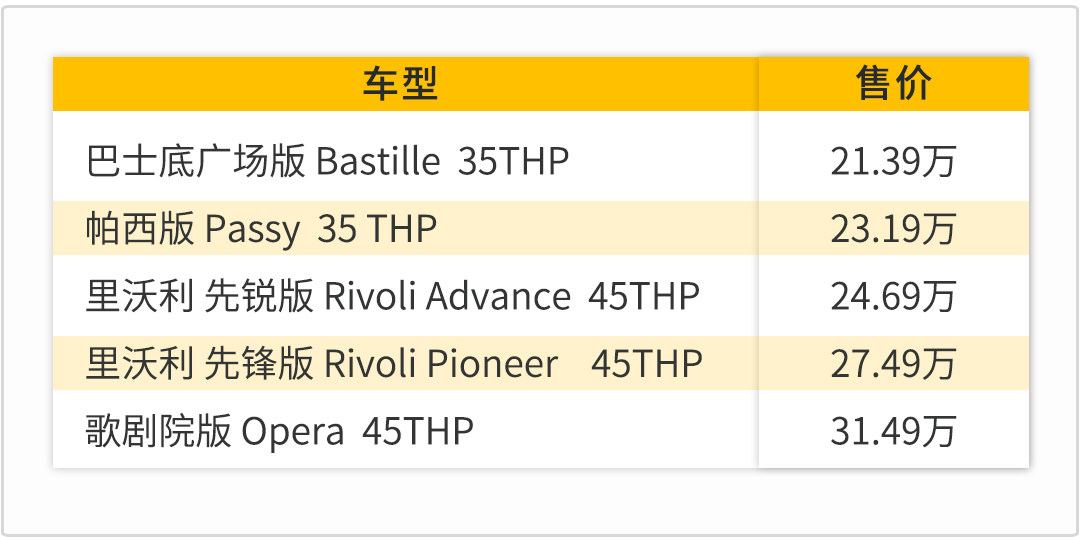Click the 歌剧院版 Chinese model name
The width and height of the screenshot is (1080, 537).
[159, 431]
